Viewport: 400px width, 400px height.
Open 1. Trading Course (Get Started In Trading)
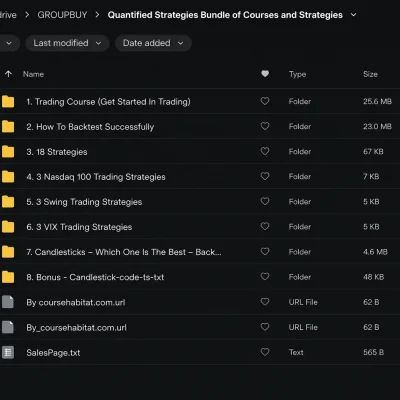click(x=109, y=102)
